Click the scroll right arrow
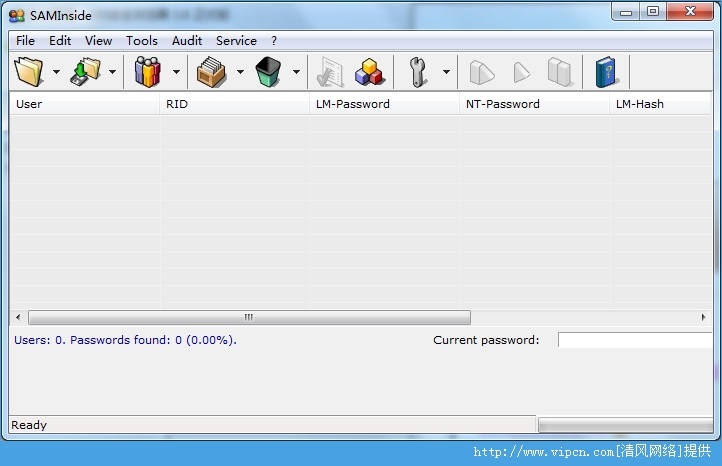 [704, 317]
